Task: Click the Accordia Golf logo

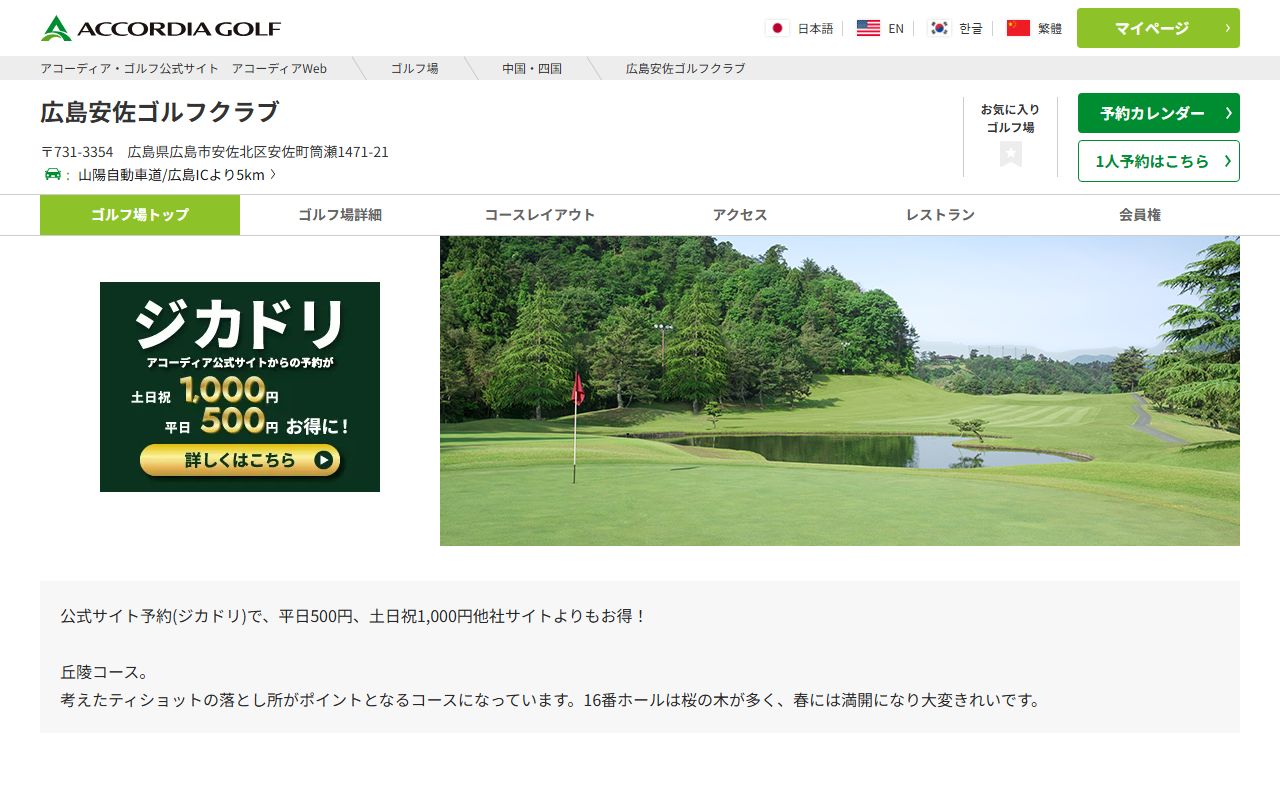Action: click(160, 28)
